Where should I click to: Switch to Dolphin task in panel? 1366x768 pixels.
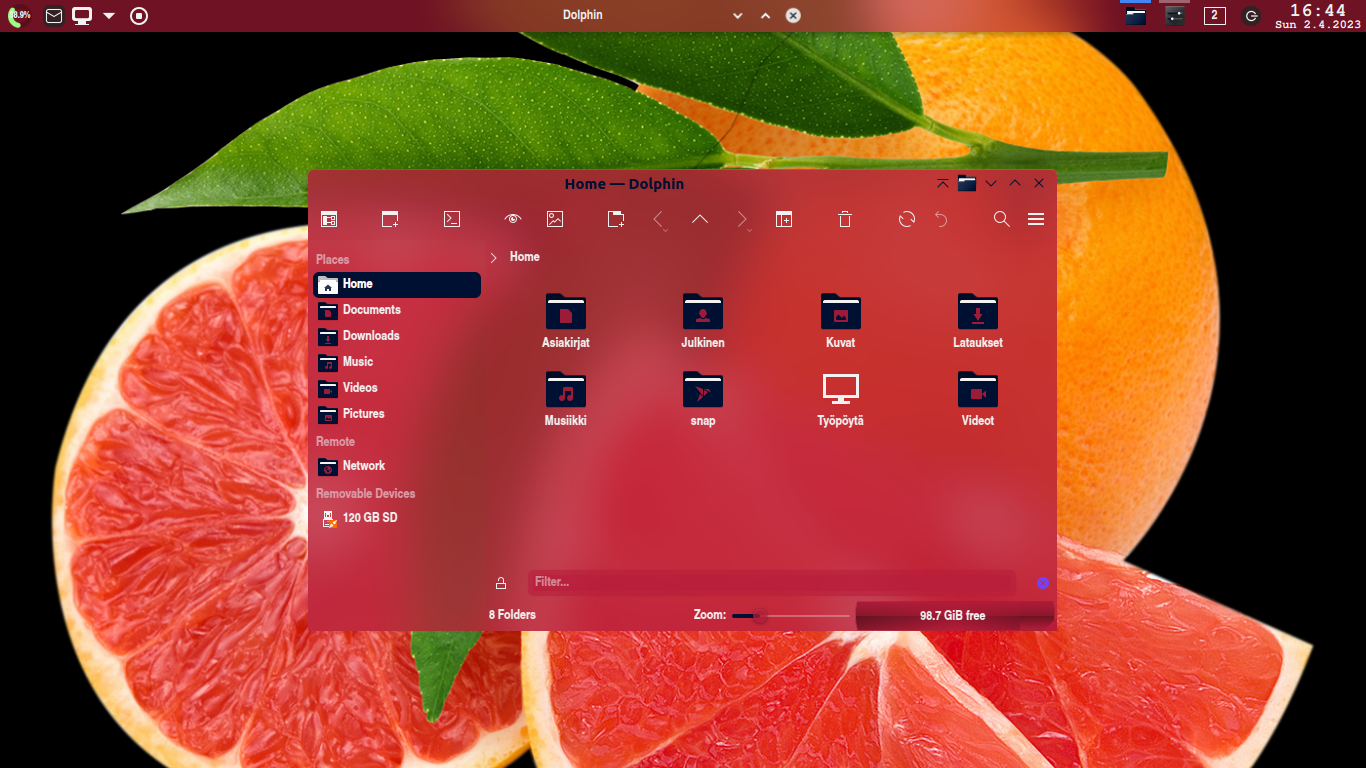click(1135, 15)
